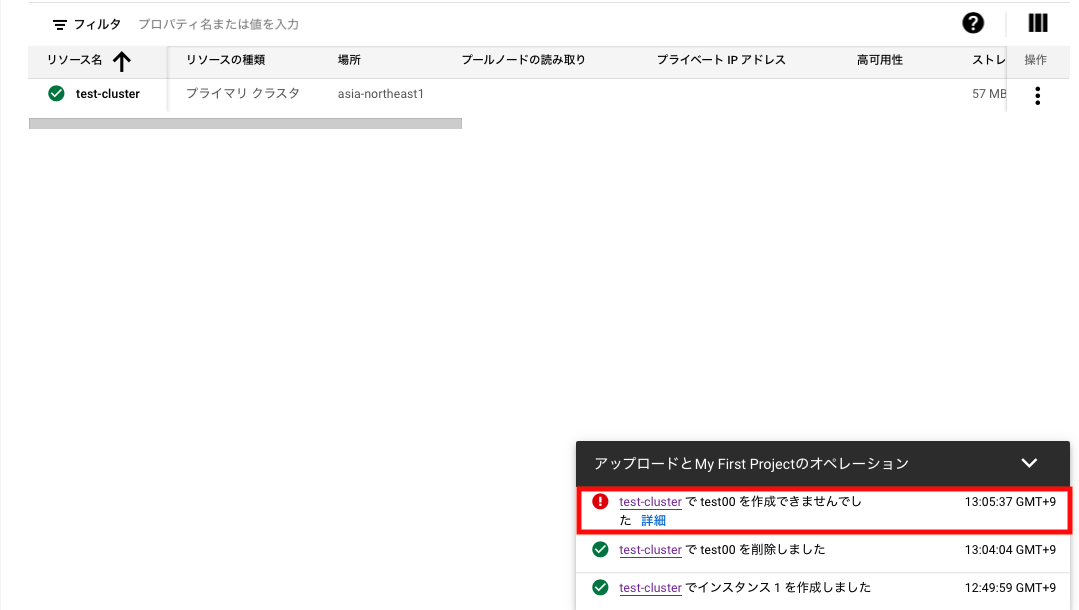1079x610 pixels.
Task: Open the column display options icon
Action: (1038, 23)
